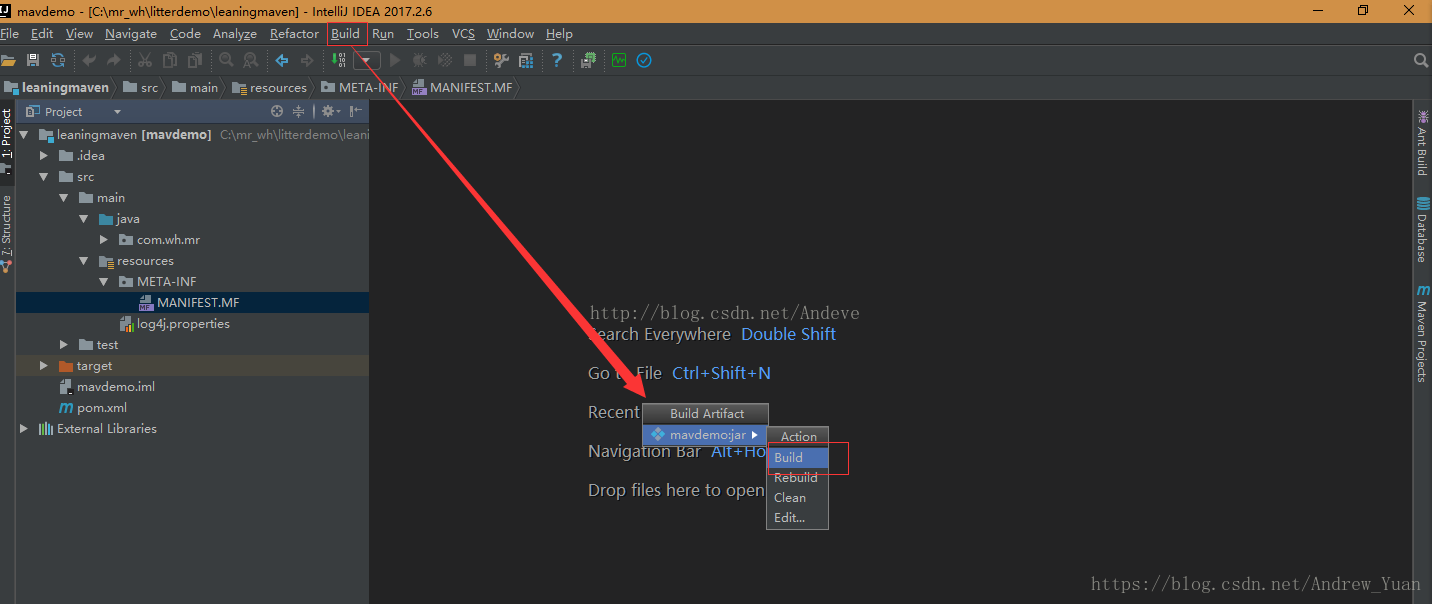This screenshot has width=1432, height=604.
Task: Choose Rebuild in the Action submenu
Action: [x=797, y=477]
